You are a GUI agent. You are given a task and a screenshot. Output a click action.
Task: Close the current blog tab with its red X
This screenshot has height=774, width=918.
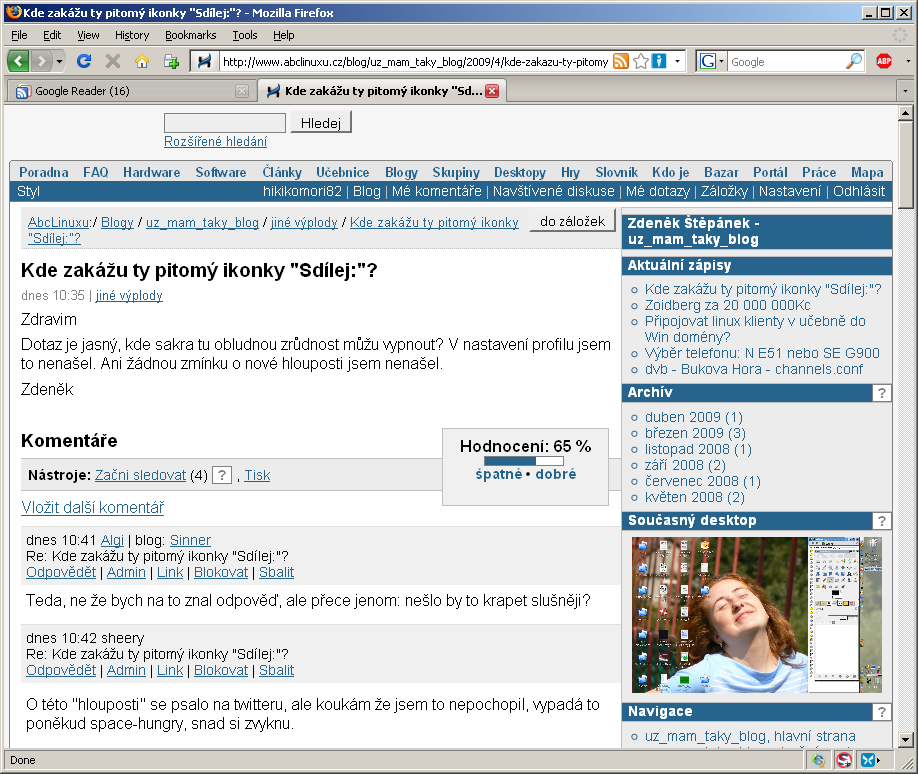(492, 91)
